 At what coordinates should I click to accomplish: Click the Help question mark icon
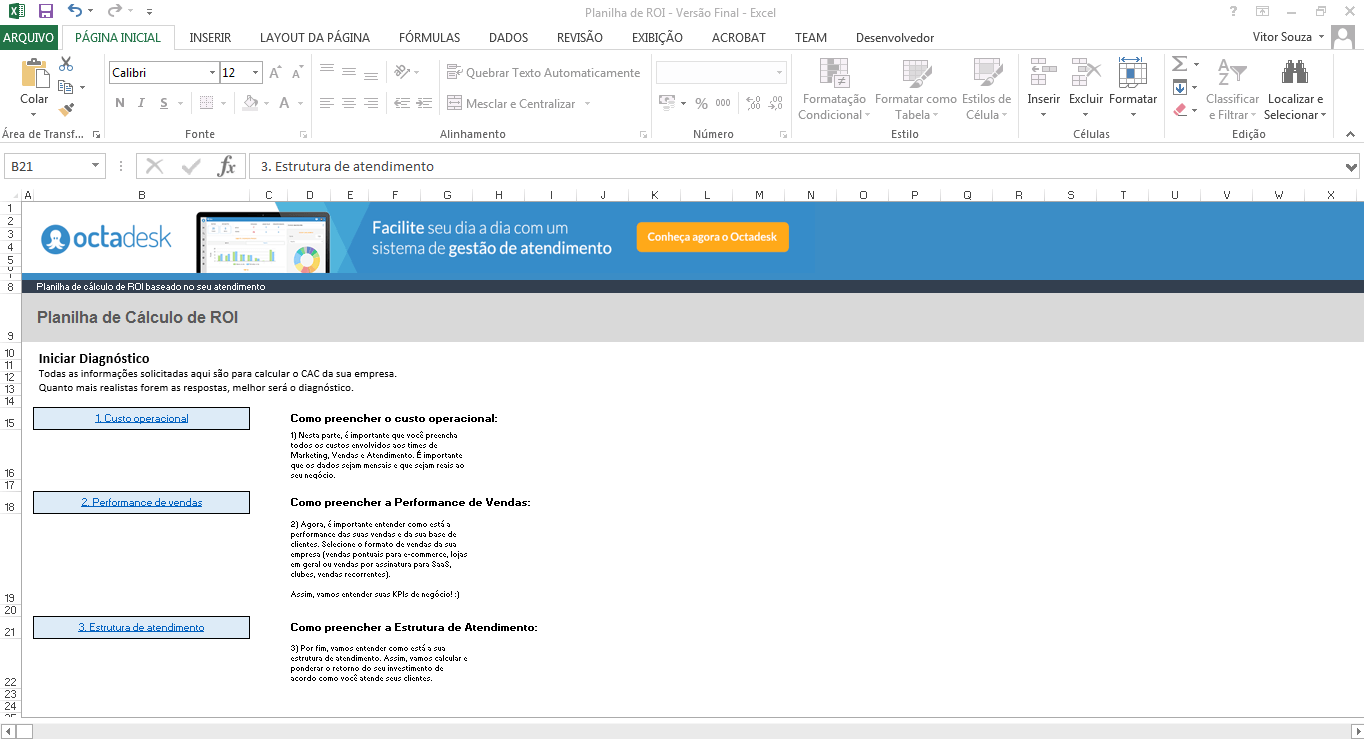[1232, 11]
